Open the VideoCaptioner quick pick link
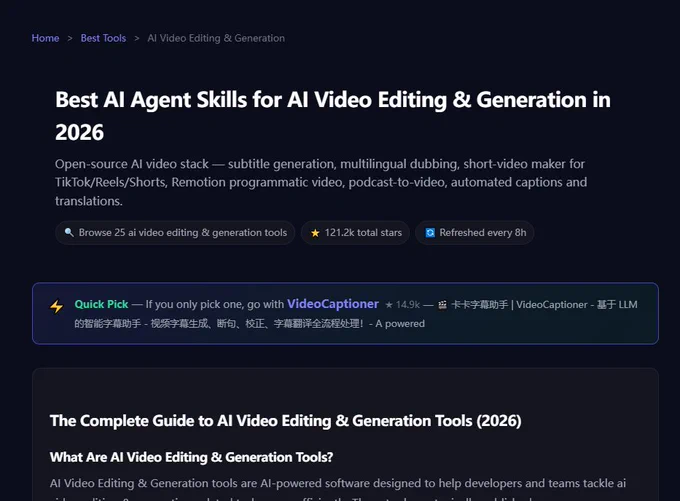The height and width of the screenshot is (501, 680). coord(333,304)
